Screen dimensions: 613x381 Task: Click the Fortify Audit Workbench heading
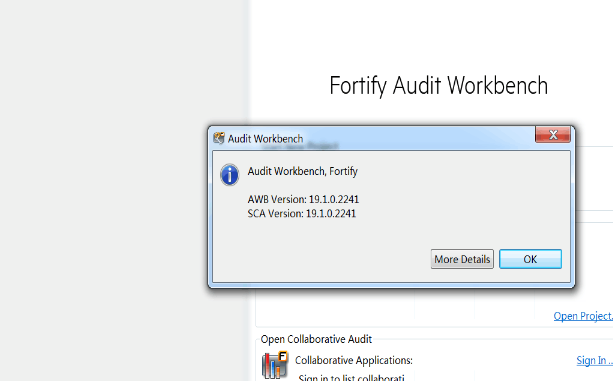(439, 86)
